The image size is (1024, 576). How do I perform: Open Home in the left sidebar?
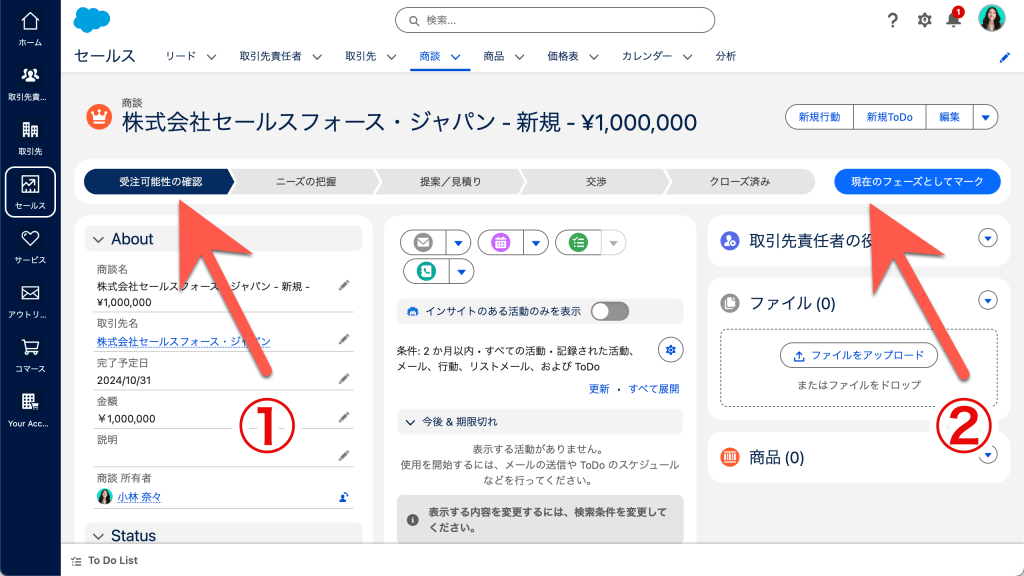pos(30,29)
